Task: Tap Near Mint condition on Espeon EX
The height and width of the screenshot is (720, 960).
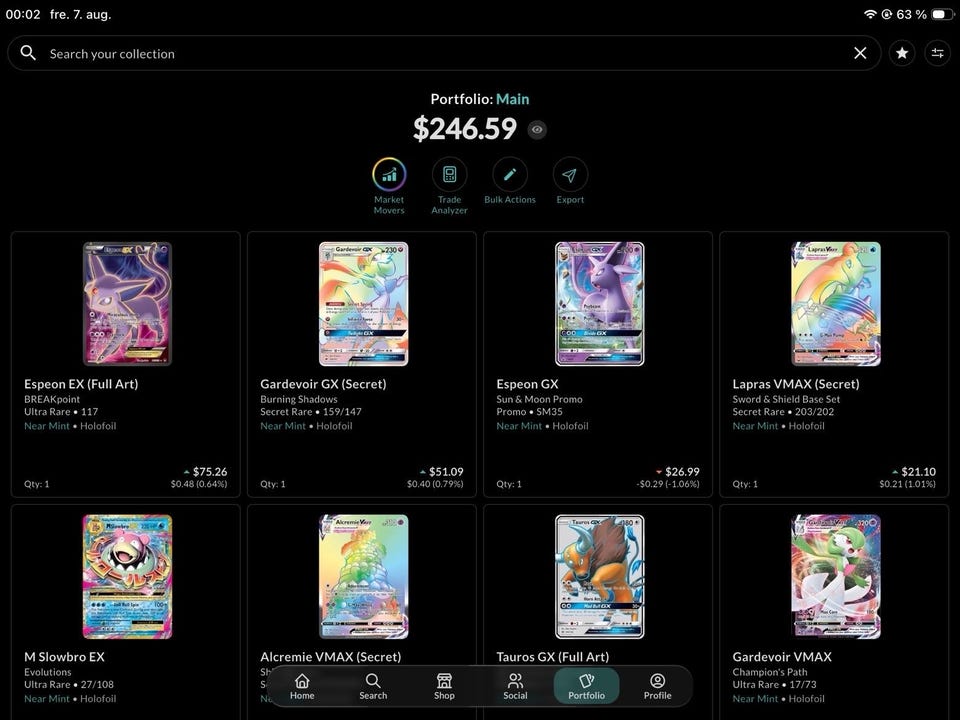Action: click(47, 426)
